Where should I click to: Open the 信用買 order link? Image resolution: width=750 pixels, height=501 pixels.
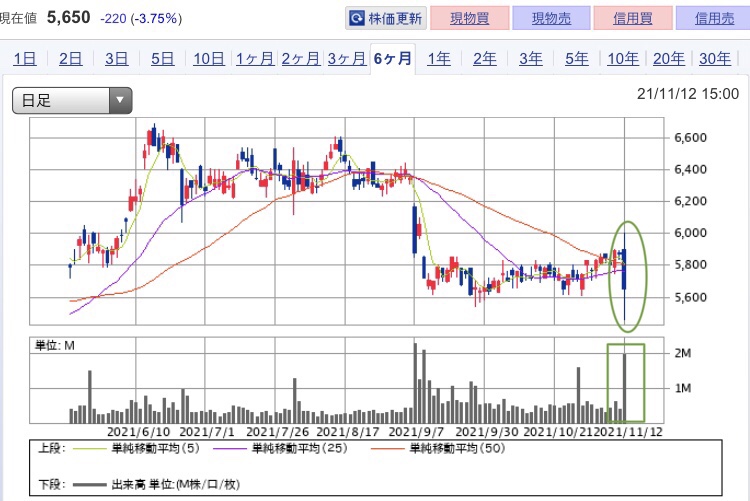click(633, 18)
